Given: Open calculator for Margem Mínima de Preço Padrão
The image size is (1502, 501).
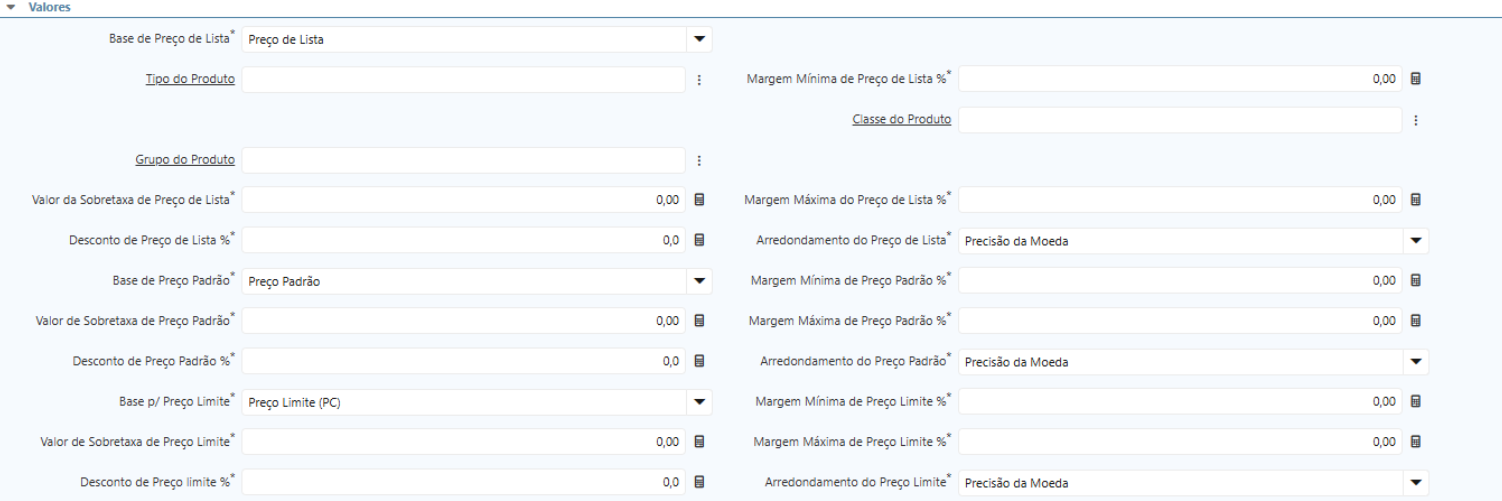Looking at the screenshot, I should click(x=1415, y=281).
